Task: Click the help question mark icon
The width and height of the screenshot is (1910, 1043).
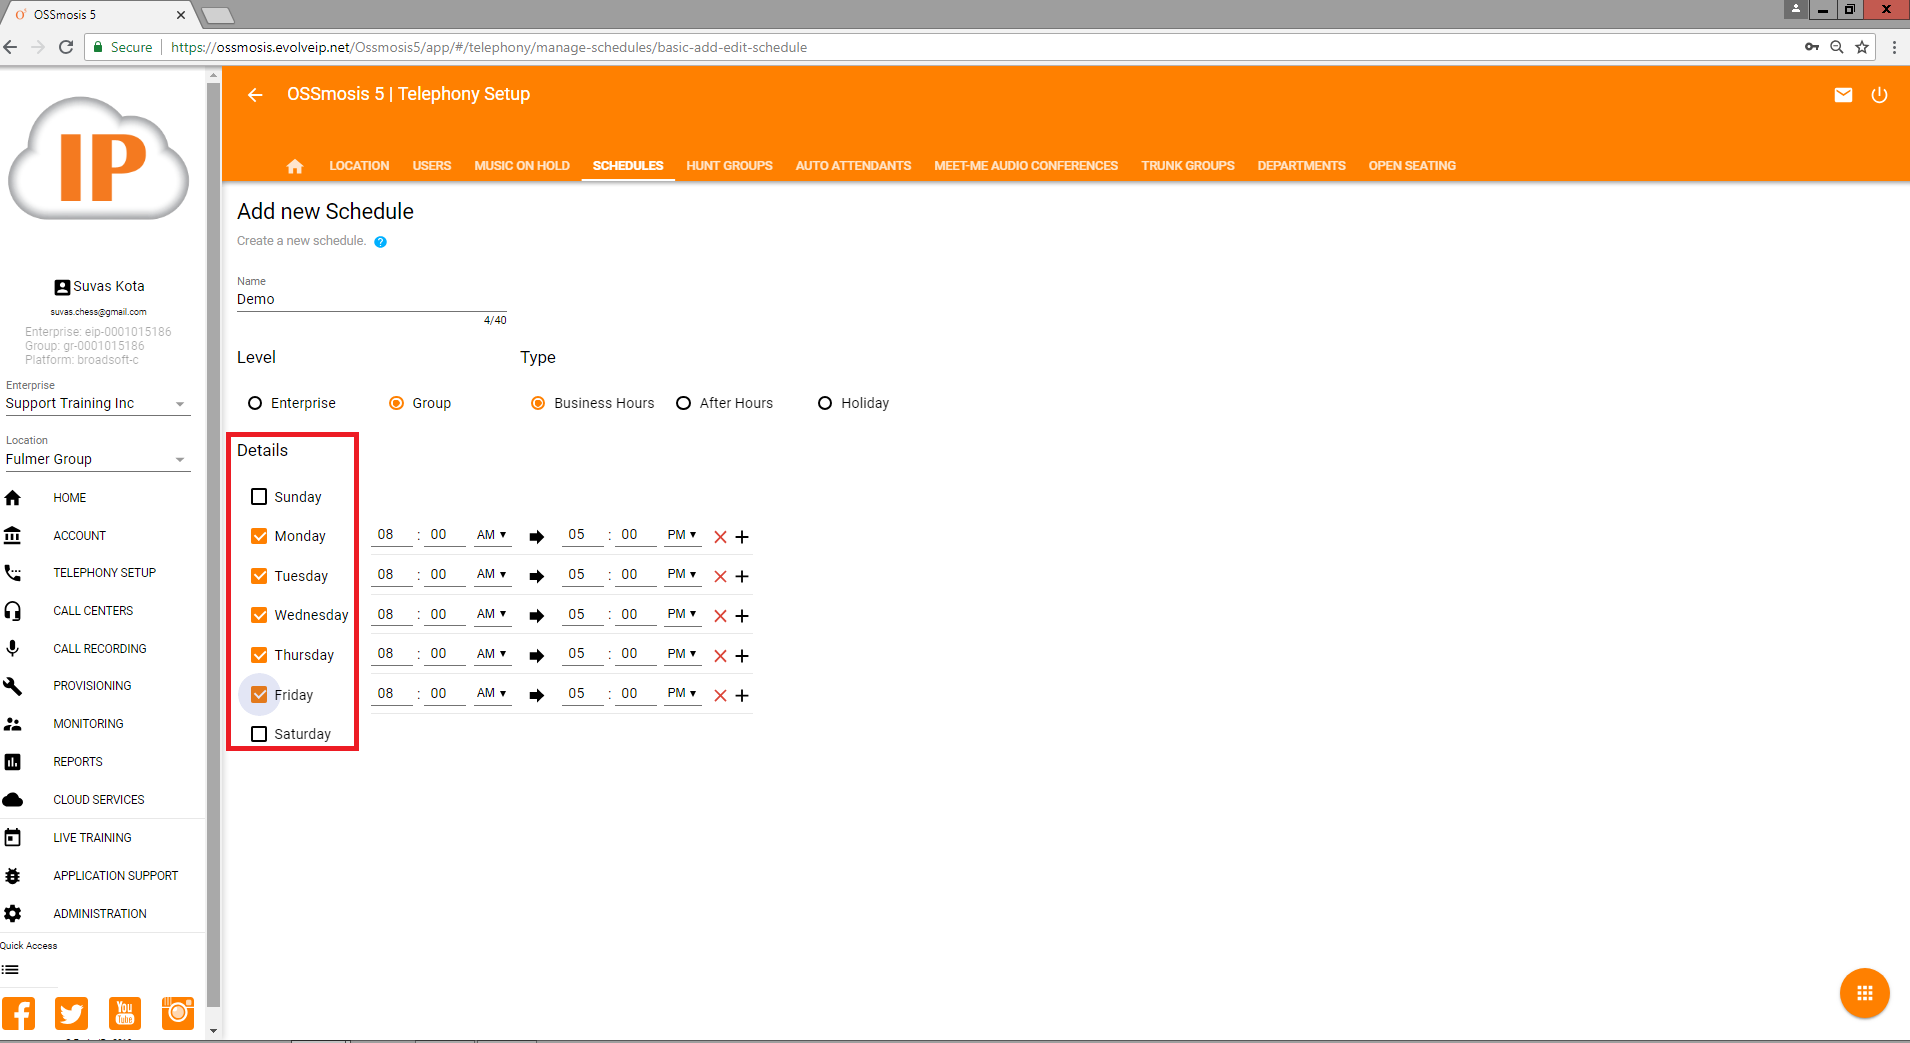Action: tap(380, 242)
